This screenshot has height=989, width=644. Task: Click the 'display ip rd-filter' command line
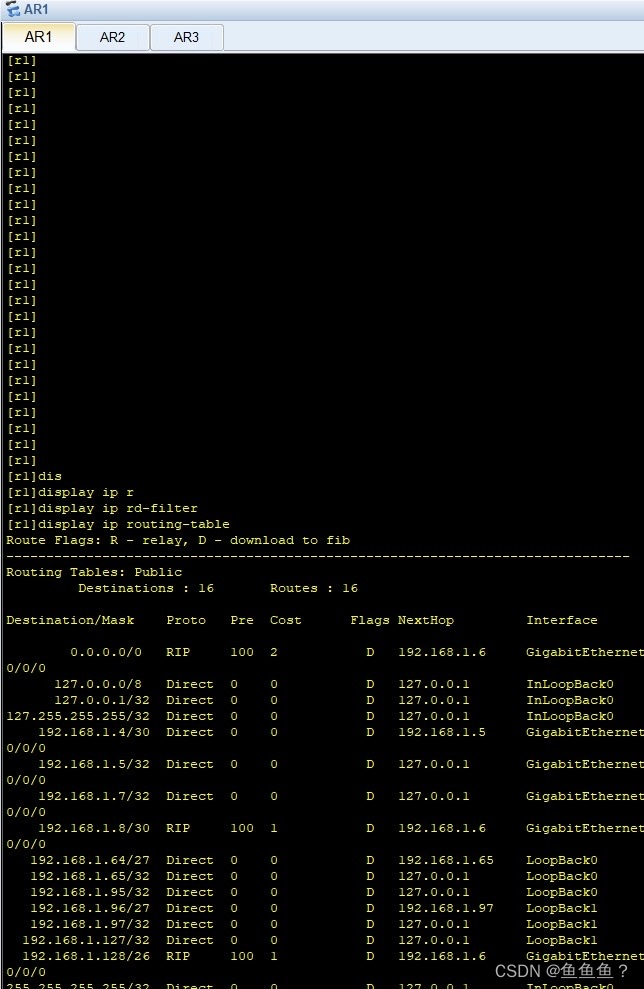[102, 508]
